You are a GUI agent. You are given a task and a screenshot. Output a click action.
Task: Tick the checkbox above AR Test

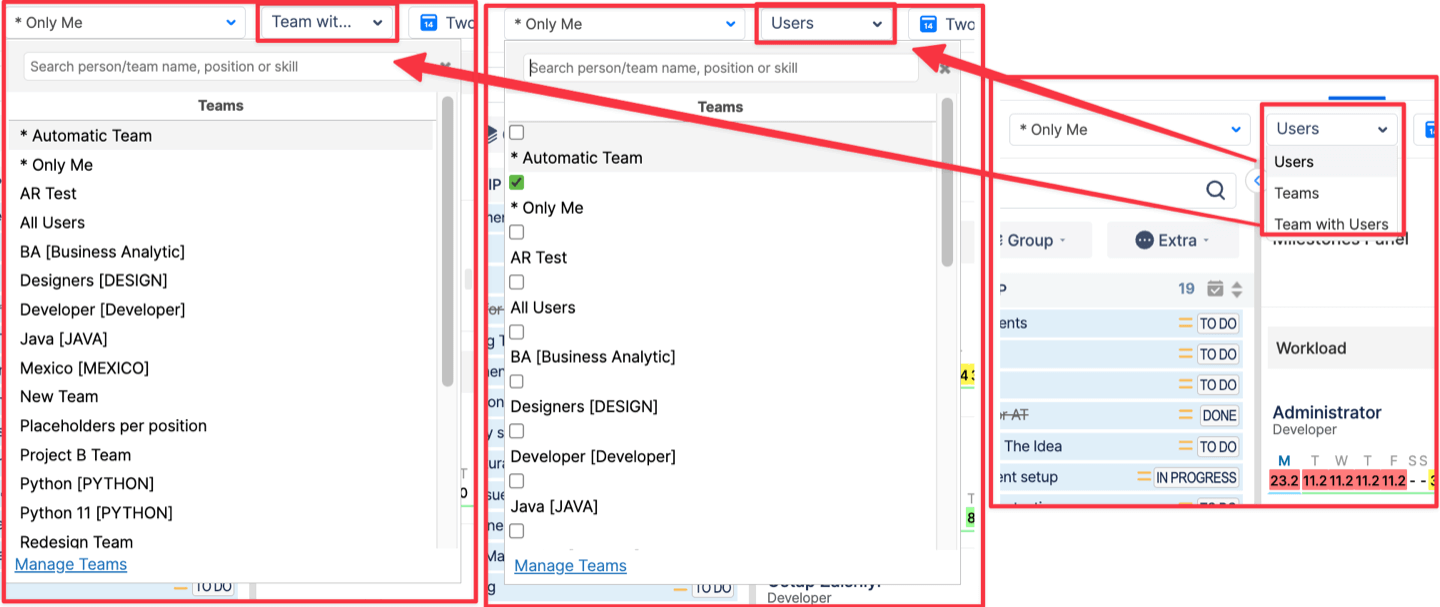pos(517,232)
